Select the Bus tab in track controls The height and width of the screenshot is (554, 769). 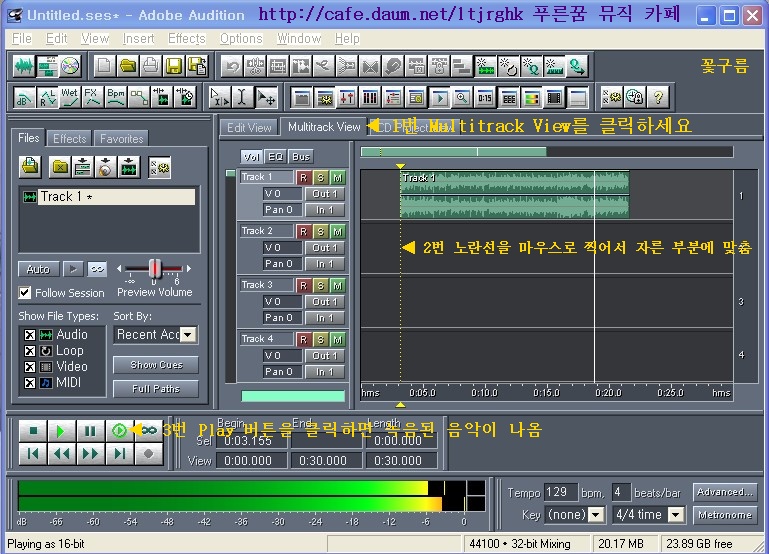[x=301, y=157]
